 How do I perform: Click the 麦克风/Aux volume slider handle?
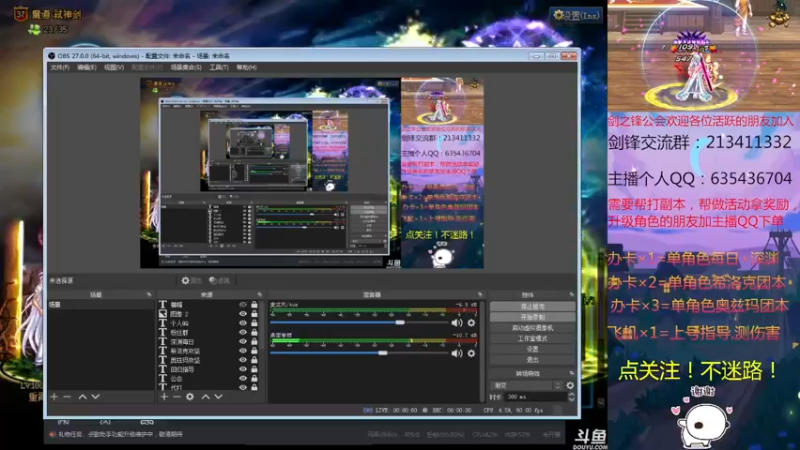[400, 322]
